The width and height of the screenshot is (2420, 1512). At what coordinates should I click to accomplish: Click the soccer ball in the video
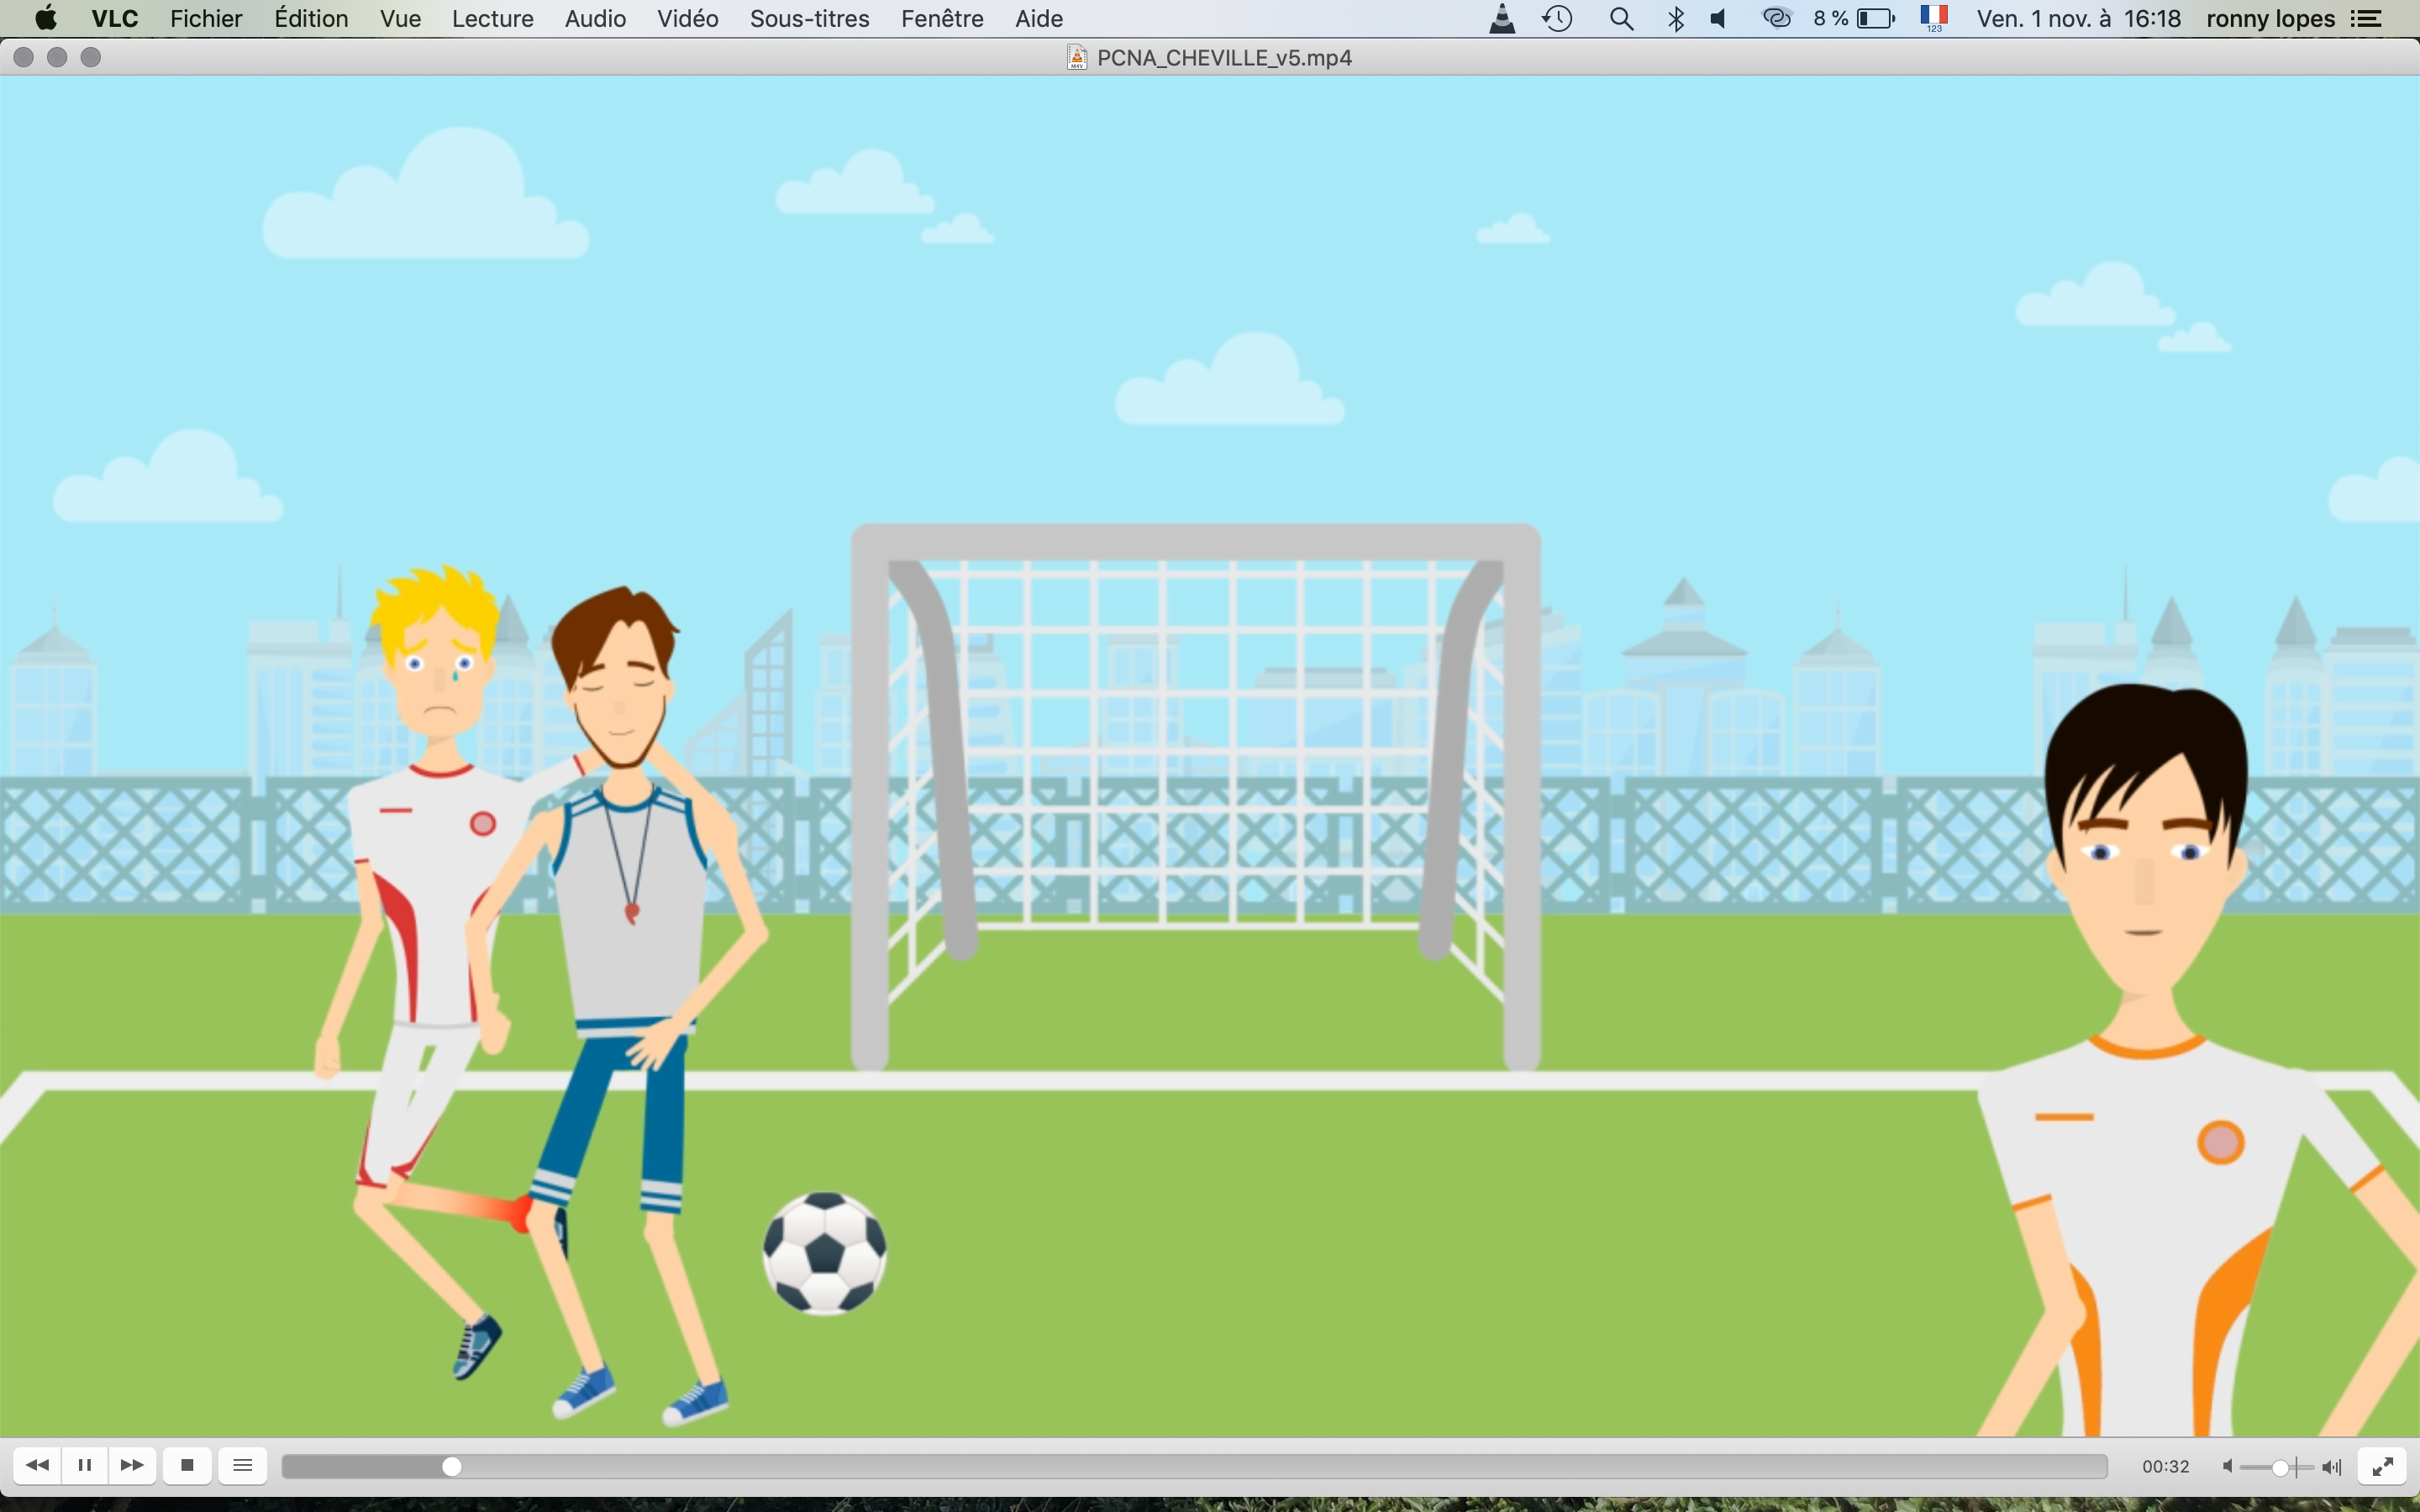(x=825, y=1253)
